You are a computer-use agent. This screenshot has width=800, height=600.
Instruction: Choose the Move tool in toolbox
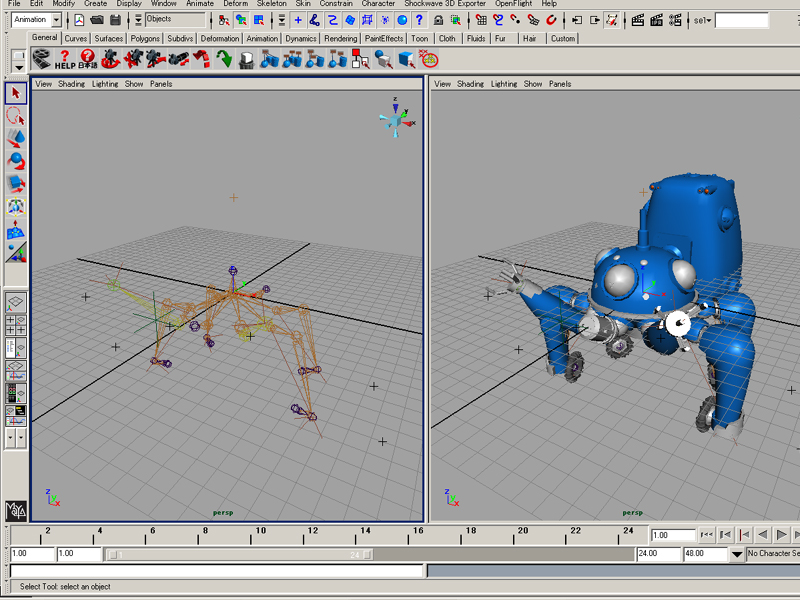coord(15,138)
